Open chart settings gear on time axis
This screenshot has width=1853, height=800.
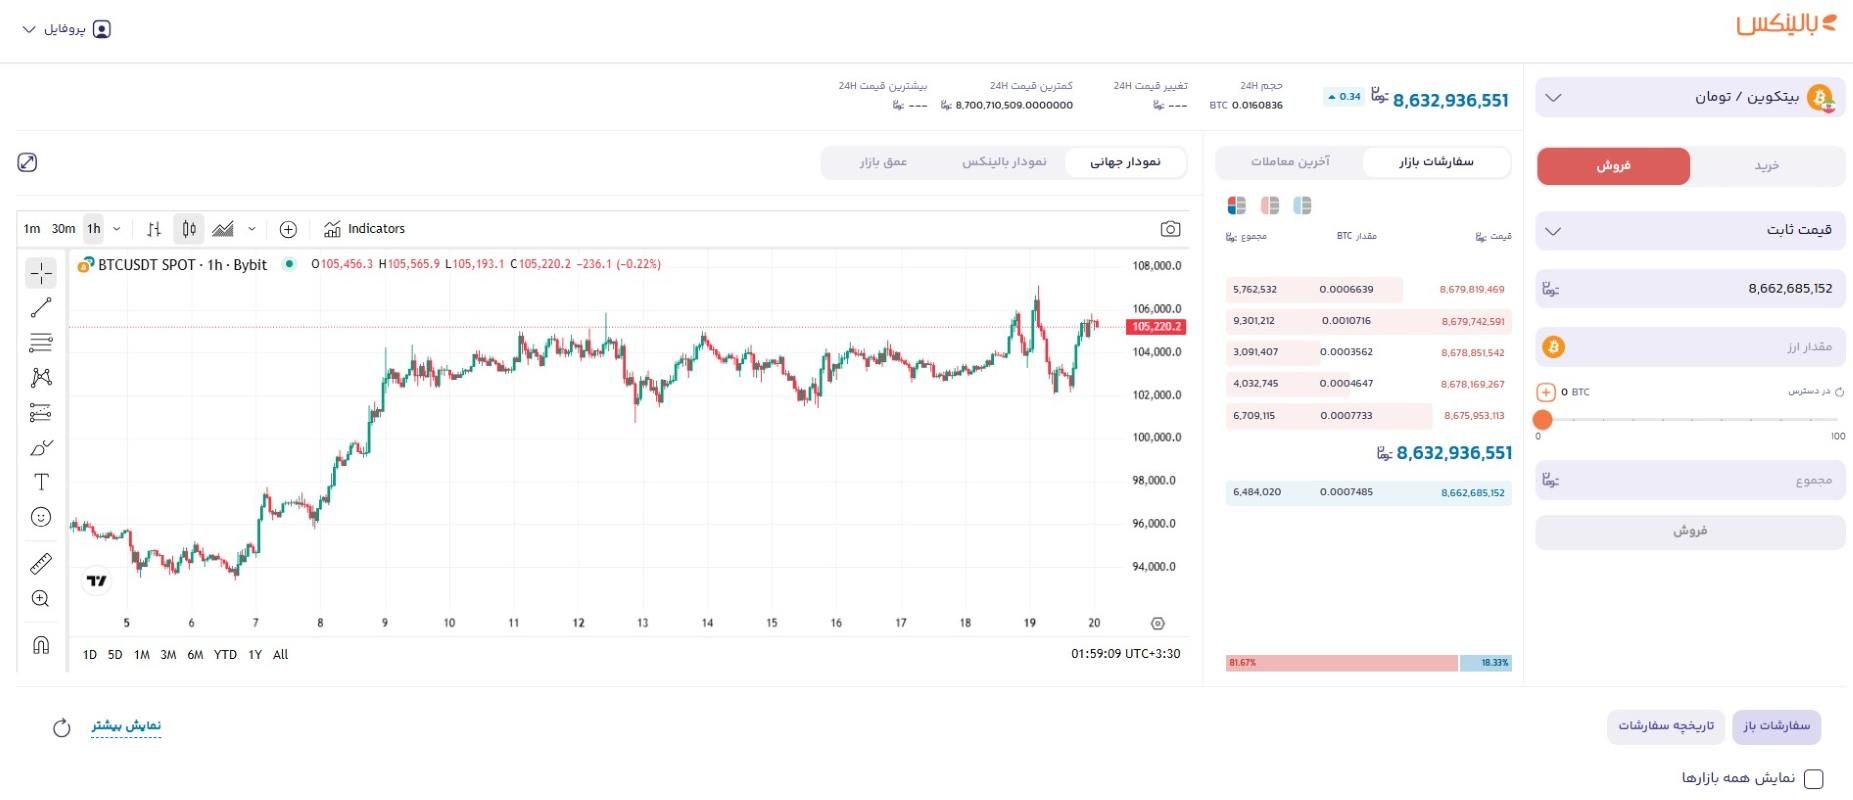point(1158,623)
